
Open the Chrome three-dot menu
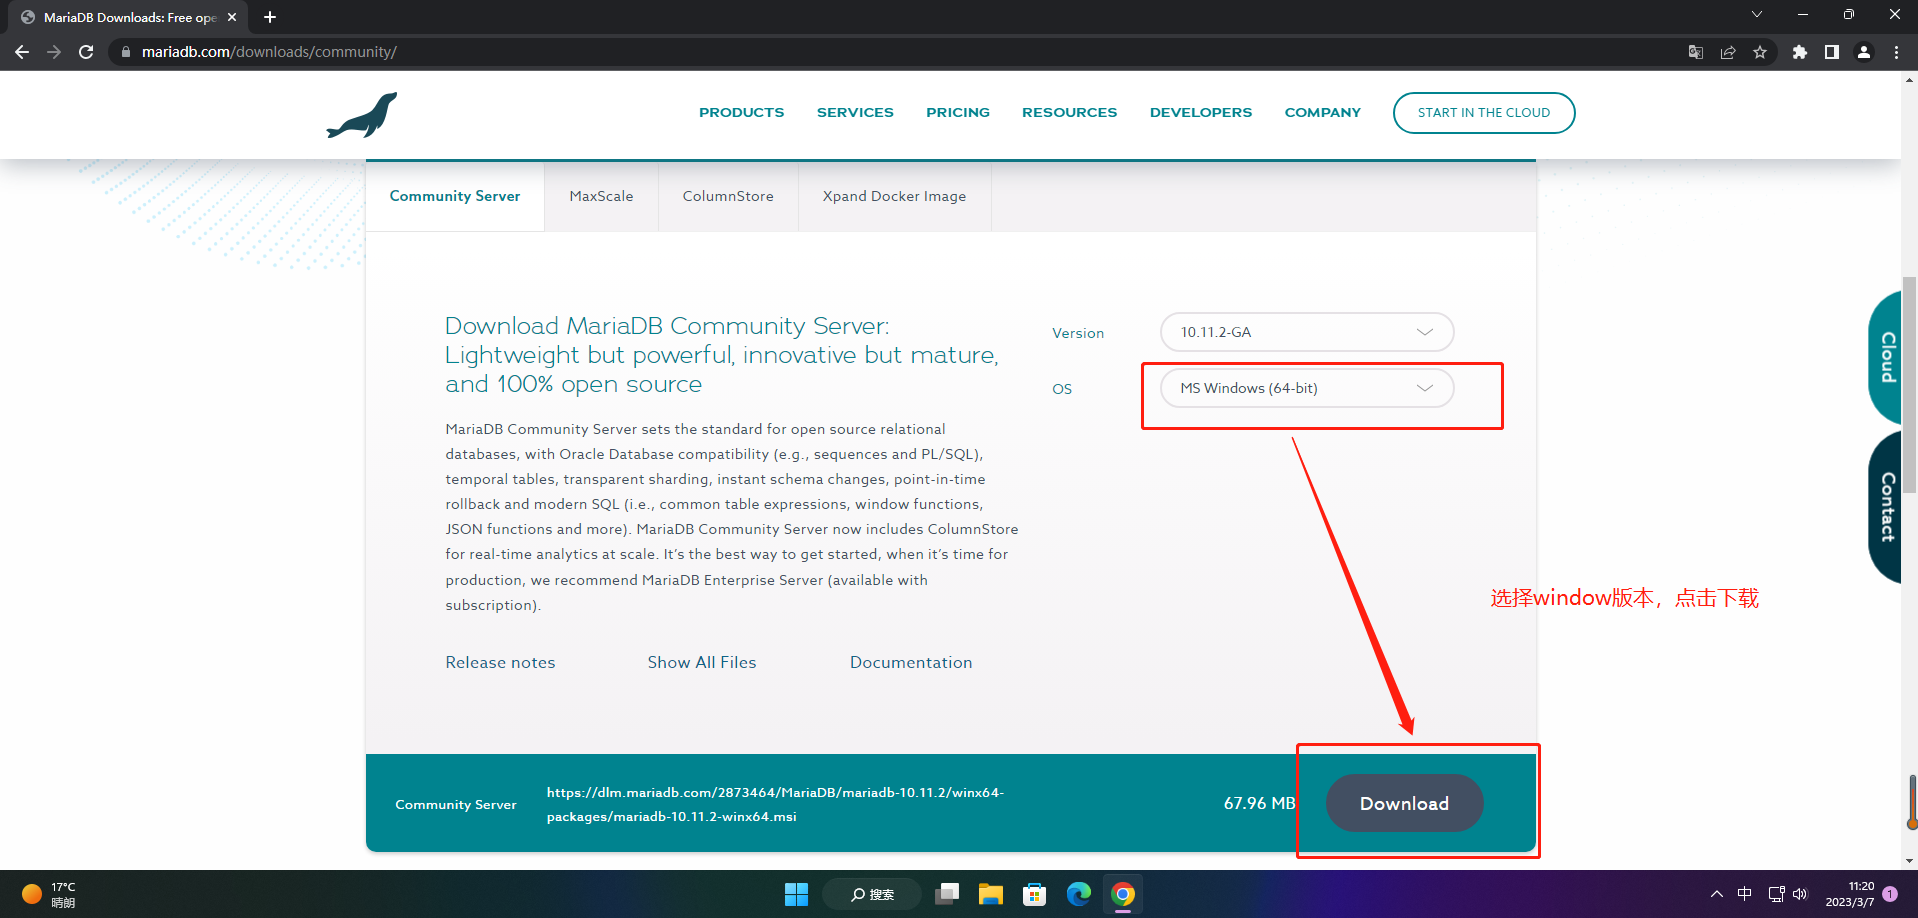tap(1896, 52)
